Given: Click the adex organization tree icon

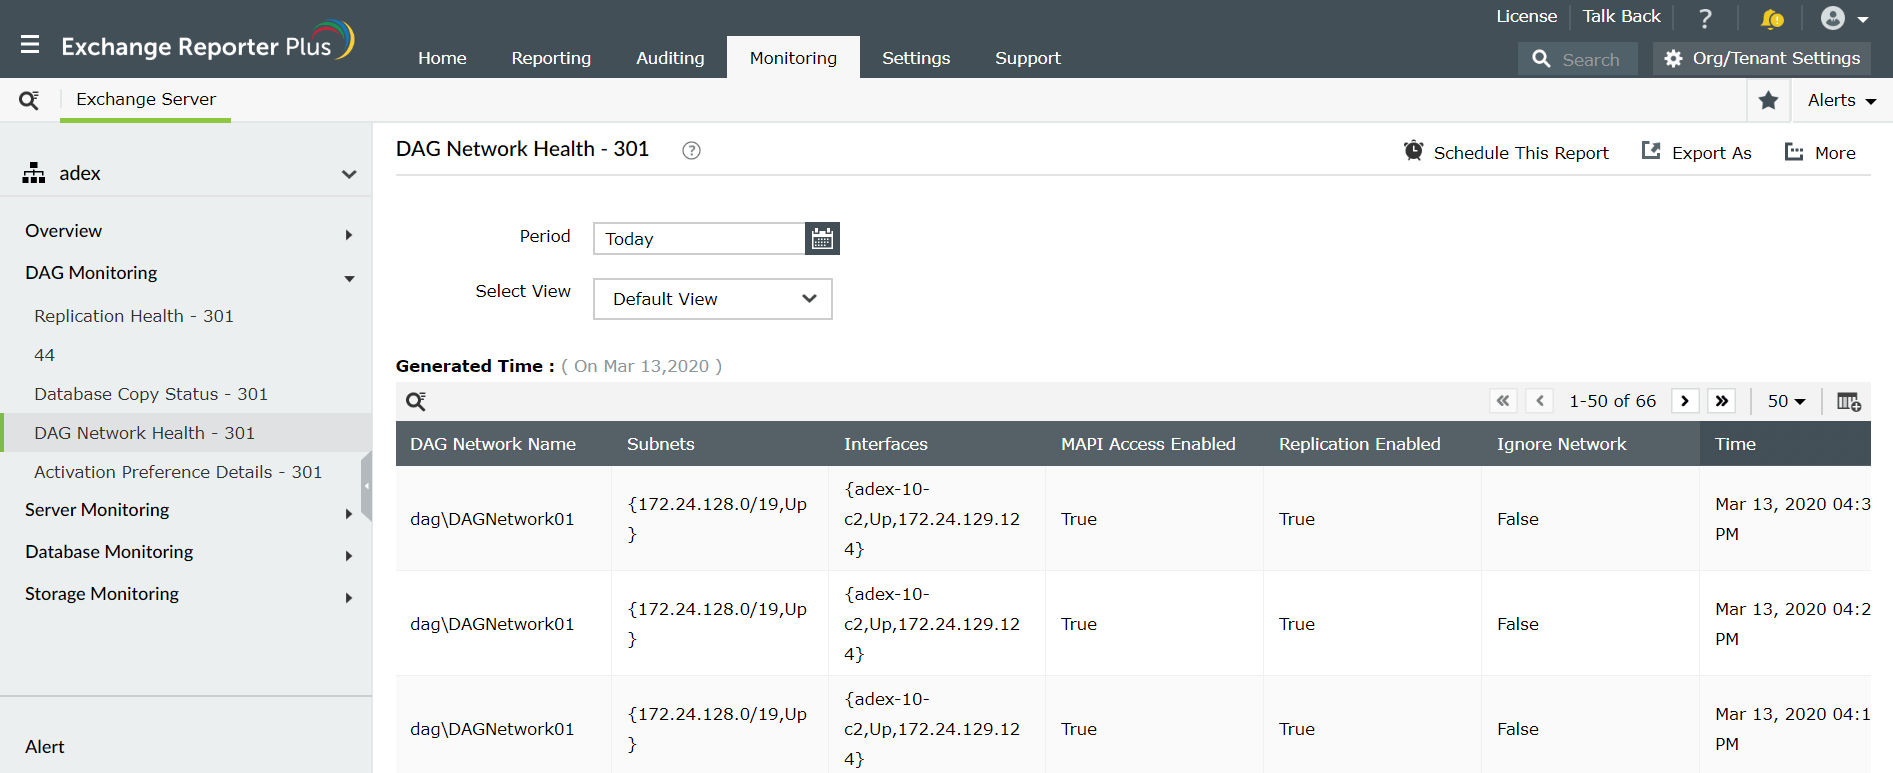Looking at the screenshot, I should tap(34, 173).
